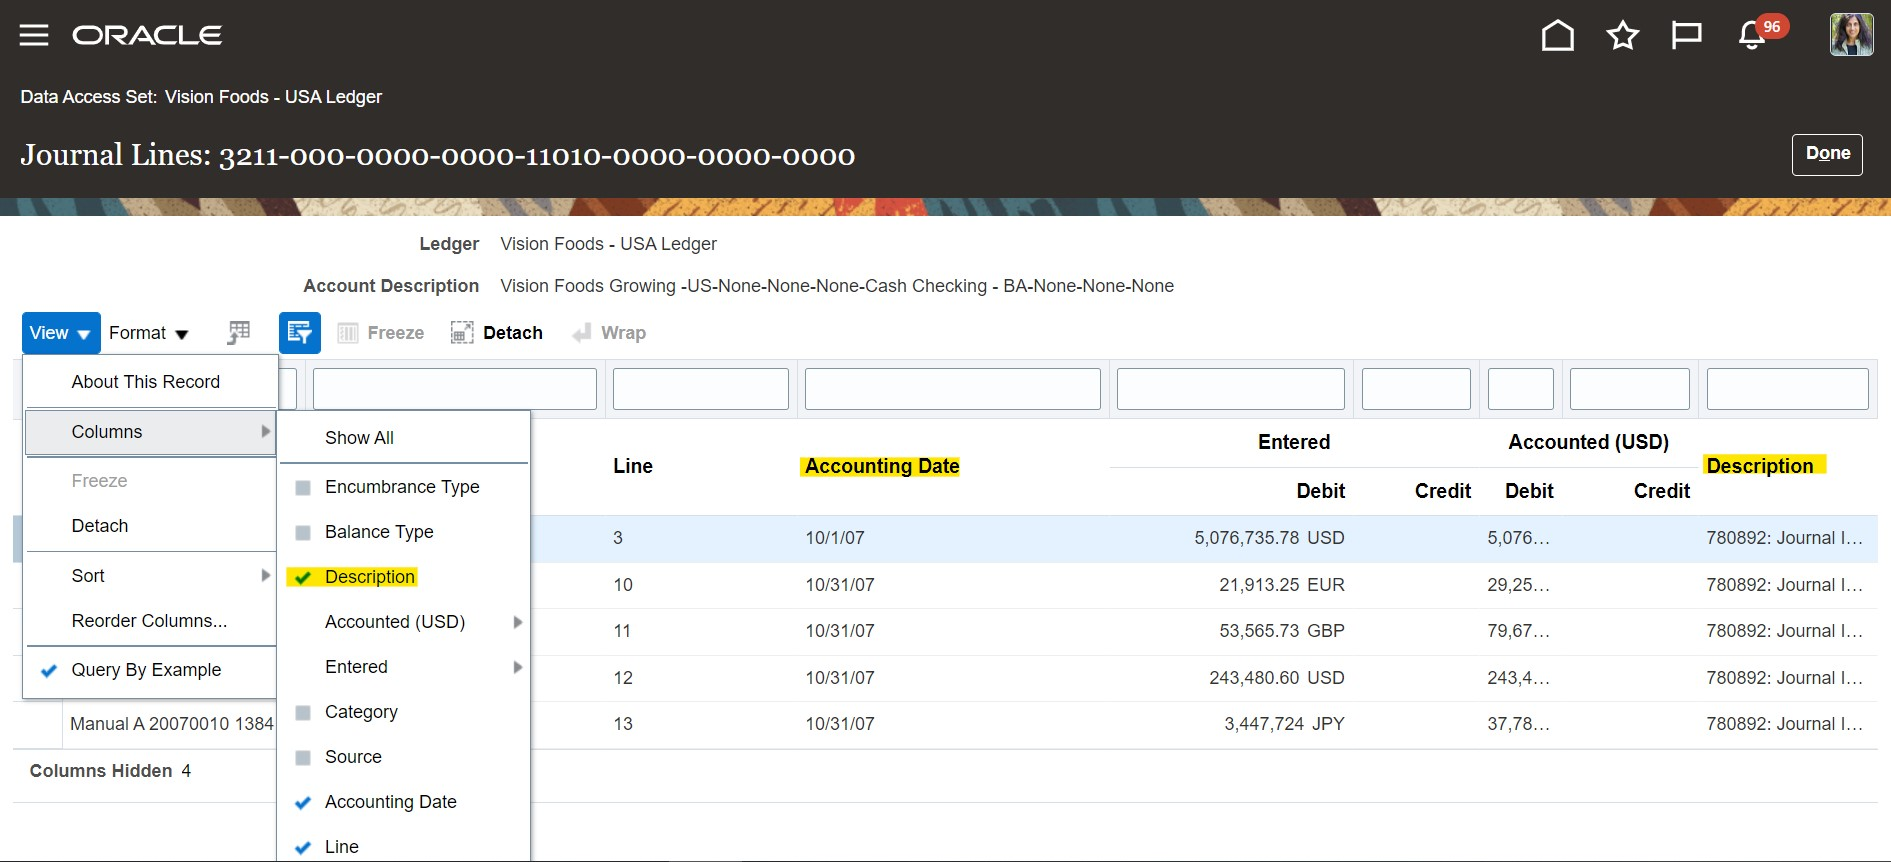
Task: Check the Balance Type column
Action: click(404, 532)
